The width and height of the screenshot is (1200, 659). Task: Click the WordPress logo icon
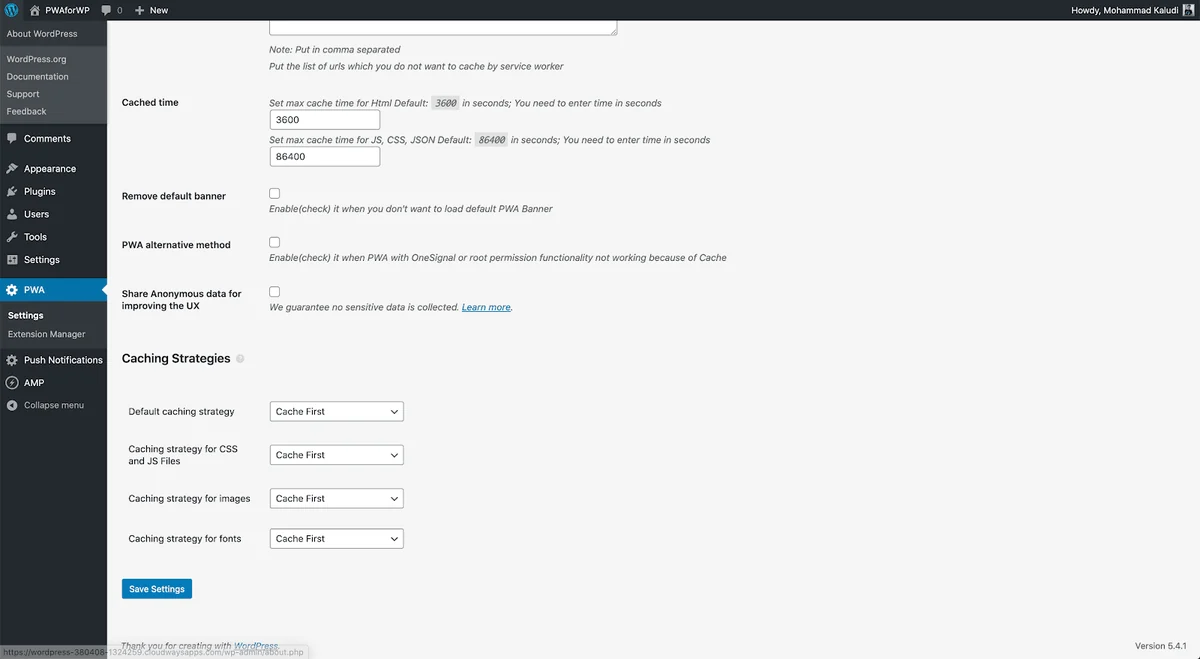[12, 10]
